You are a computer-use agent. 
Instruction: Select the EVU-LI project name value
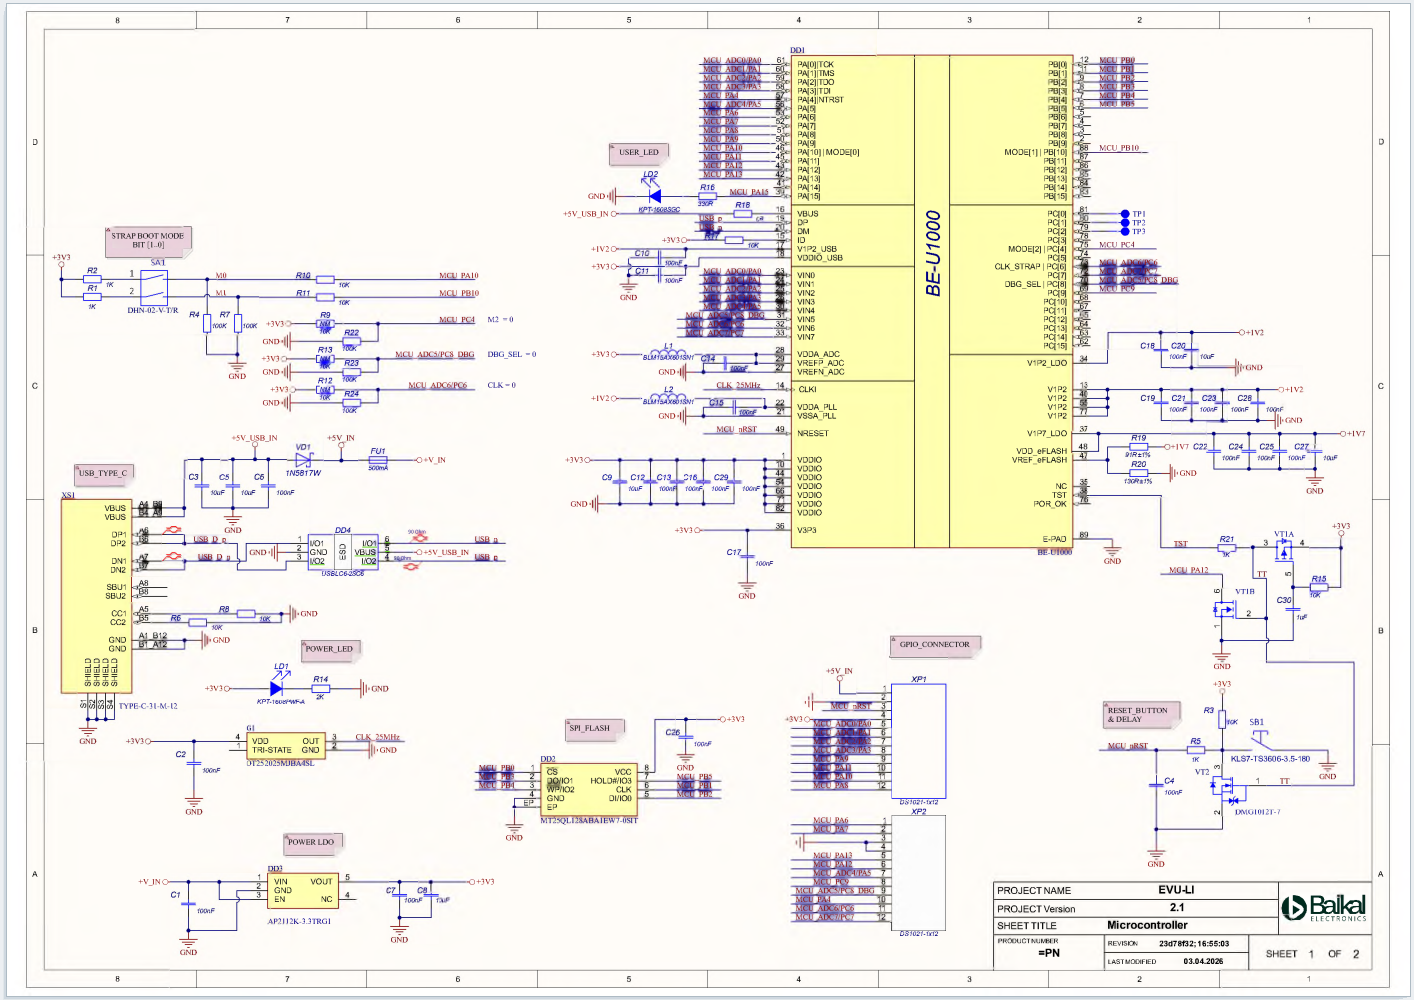point(1176,890)
